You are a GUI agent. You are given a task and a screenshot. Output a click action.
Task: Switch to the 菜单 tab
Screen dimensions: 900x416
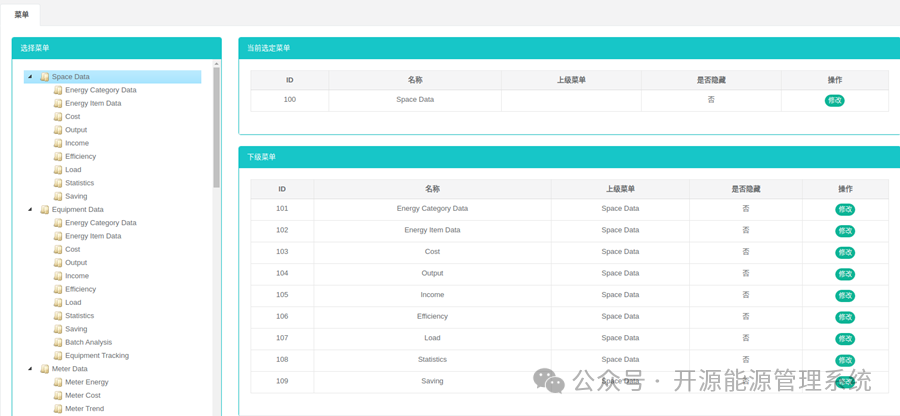coord(22,15)
